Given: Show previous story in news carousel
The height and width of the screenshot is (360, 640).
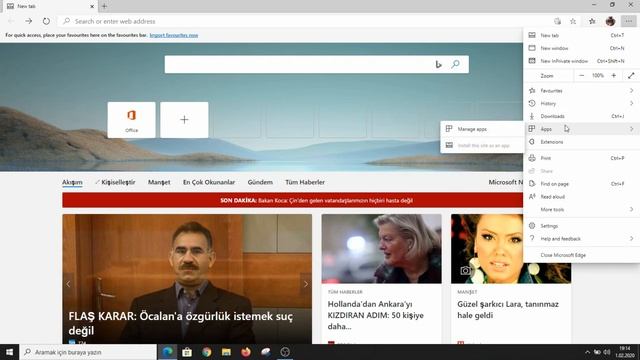Looking at the screenshot, I should pos(69,284).
